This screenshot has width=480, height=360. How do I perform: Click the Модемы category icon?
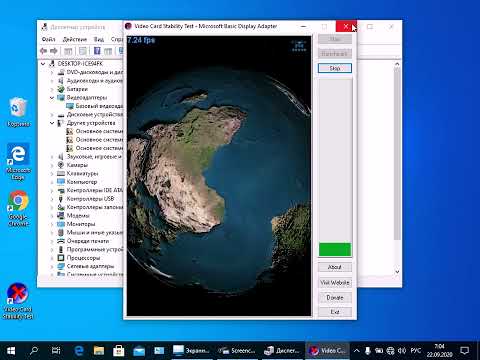[x=61, y=216]
